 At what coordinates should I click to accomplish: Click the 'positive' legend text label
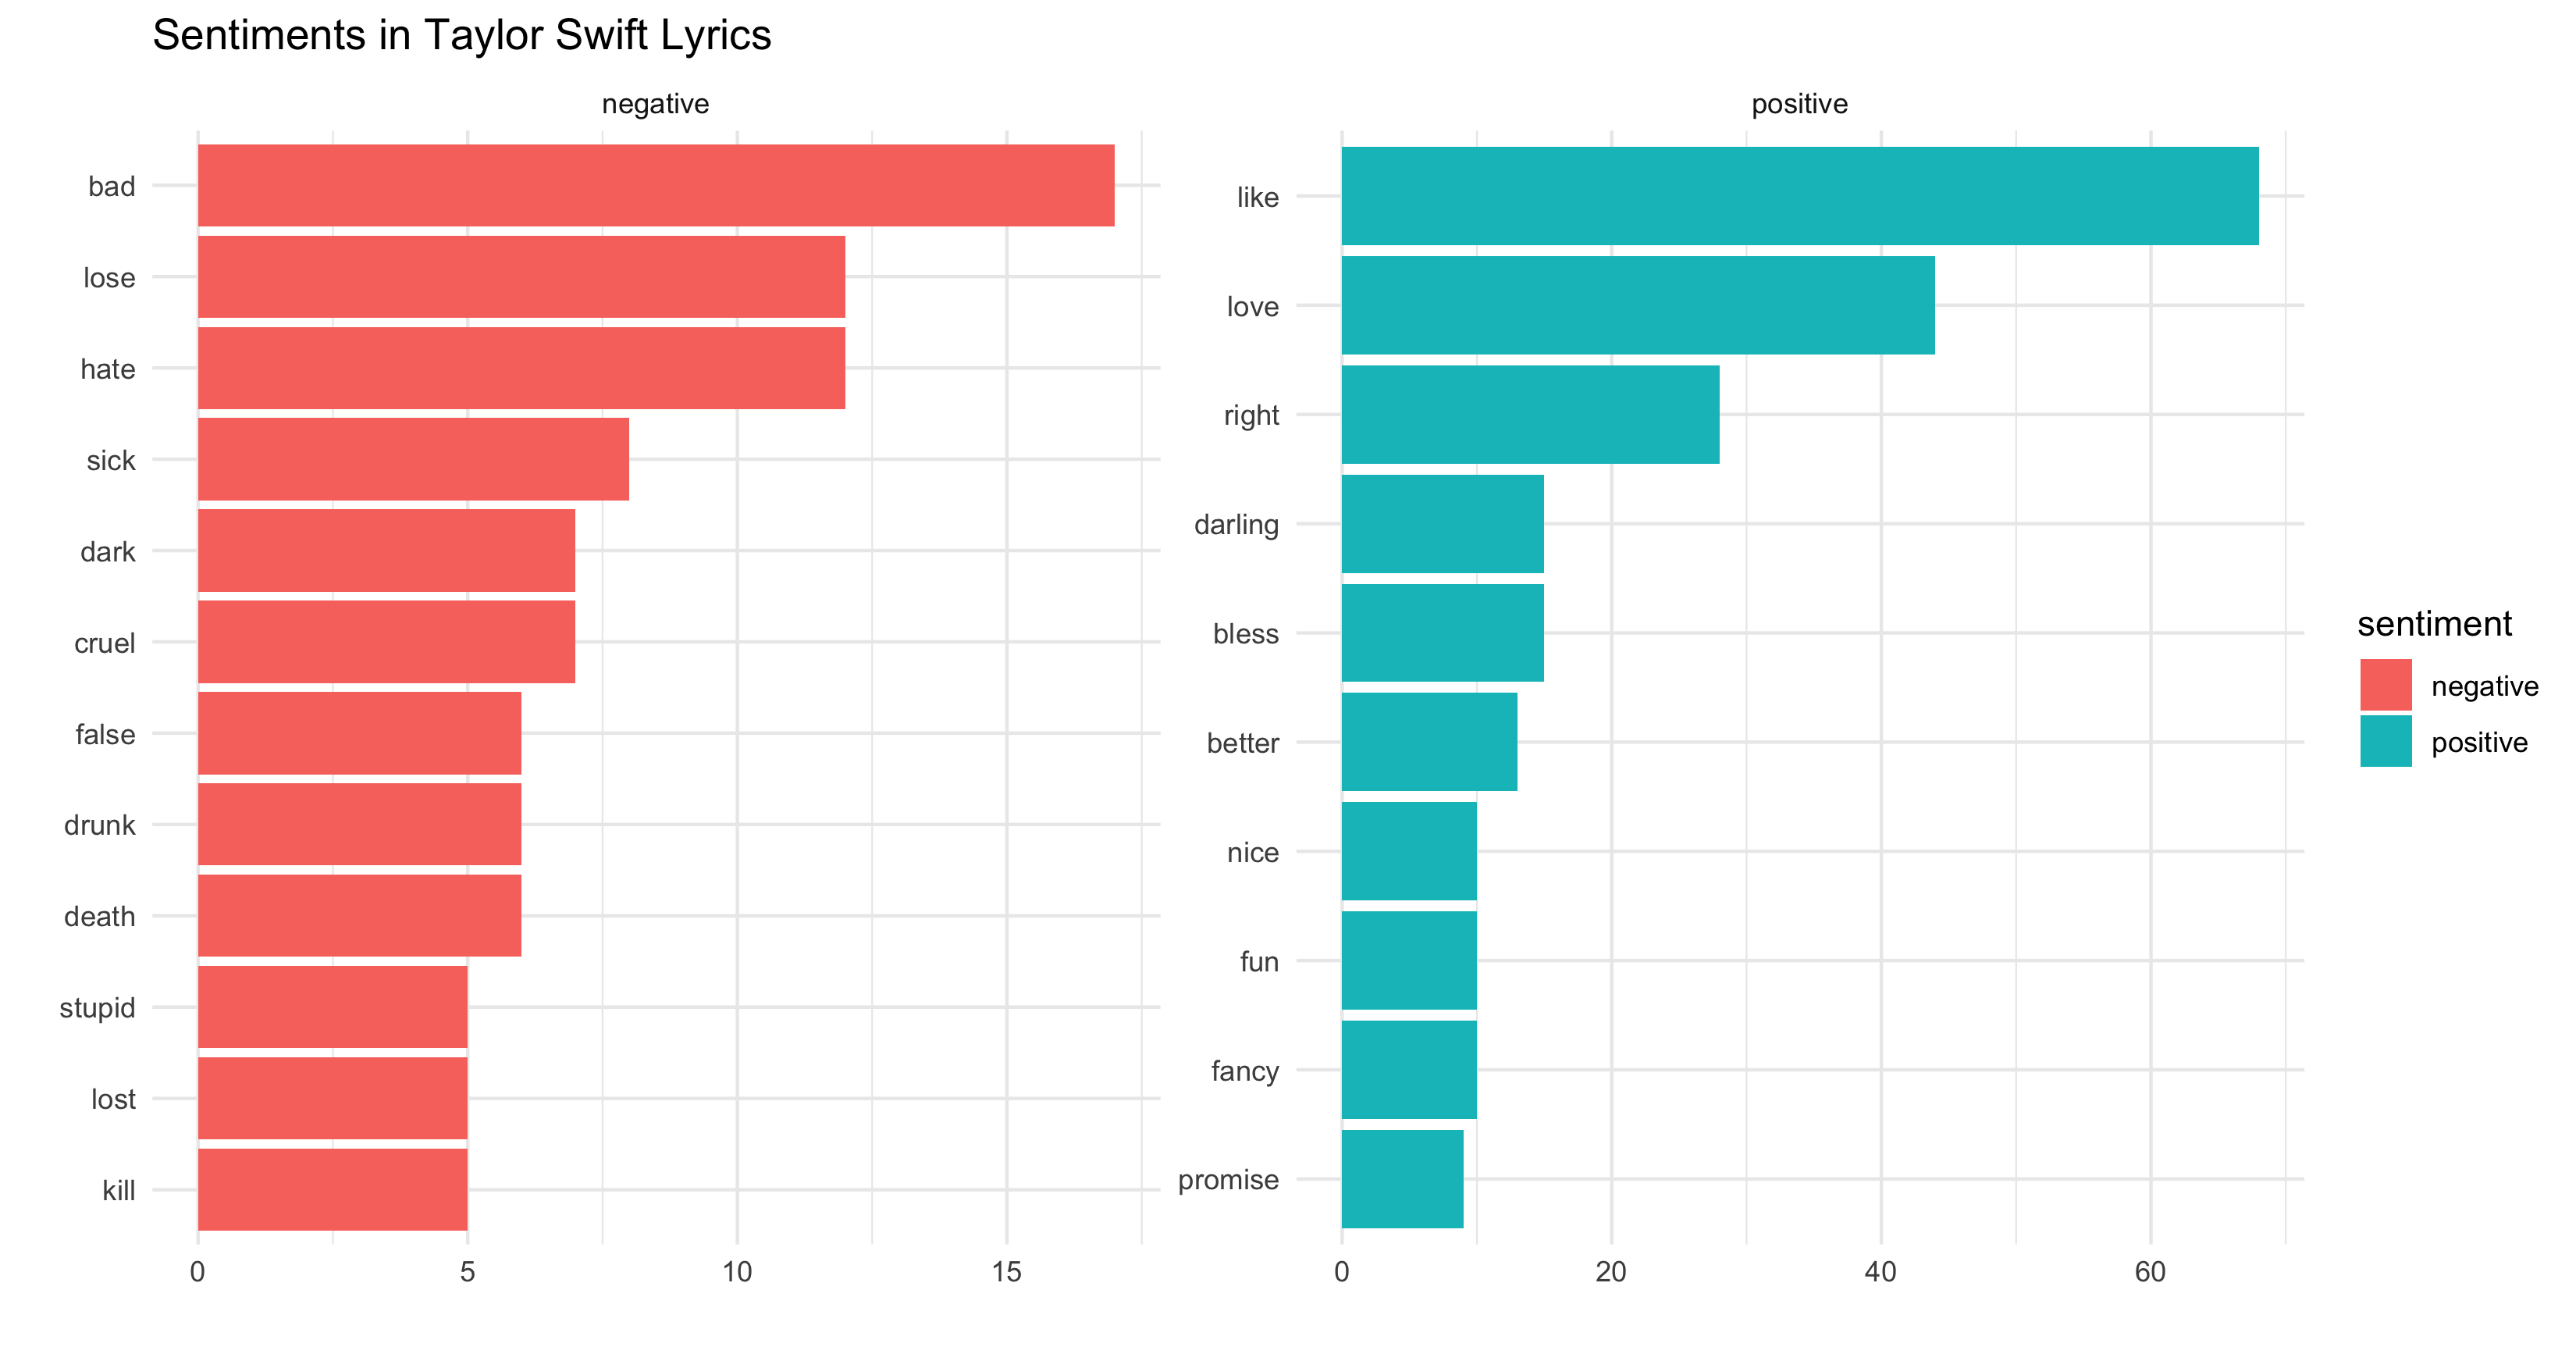coord(2479,743)
